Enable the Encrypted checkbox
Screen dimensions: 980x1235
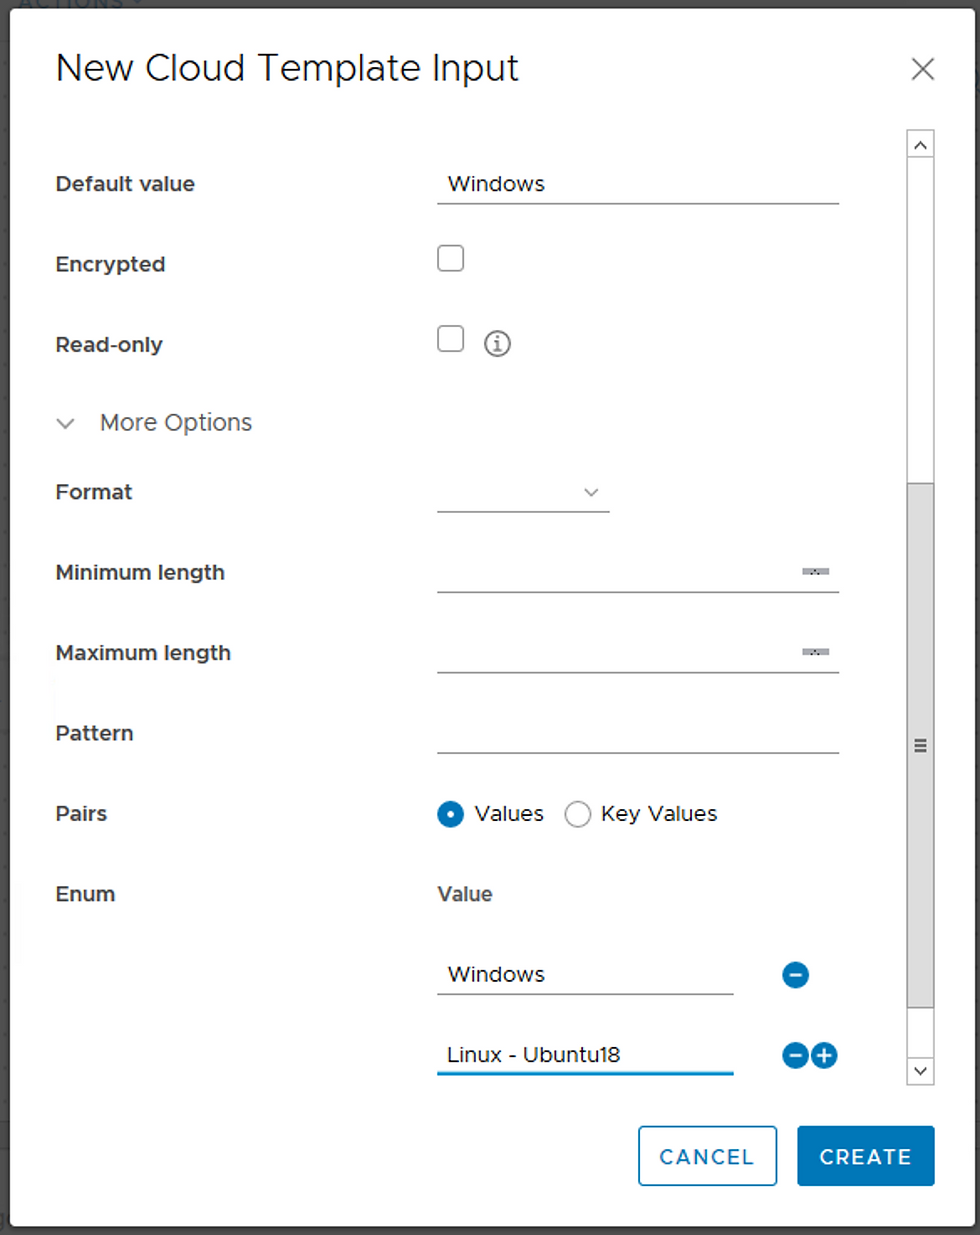point(450,258)
